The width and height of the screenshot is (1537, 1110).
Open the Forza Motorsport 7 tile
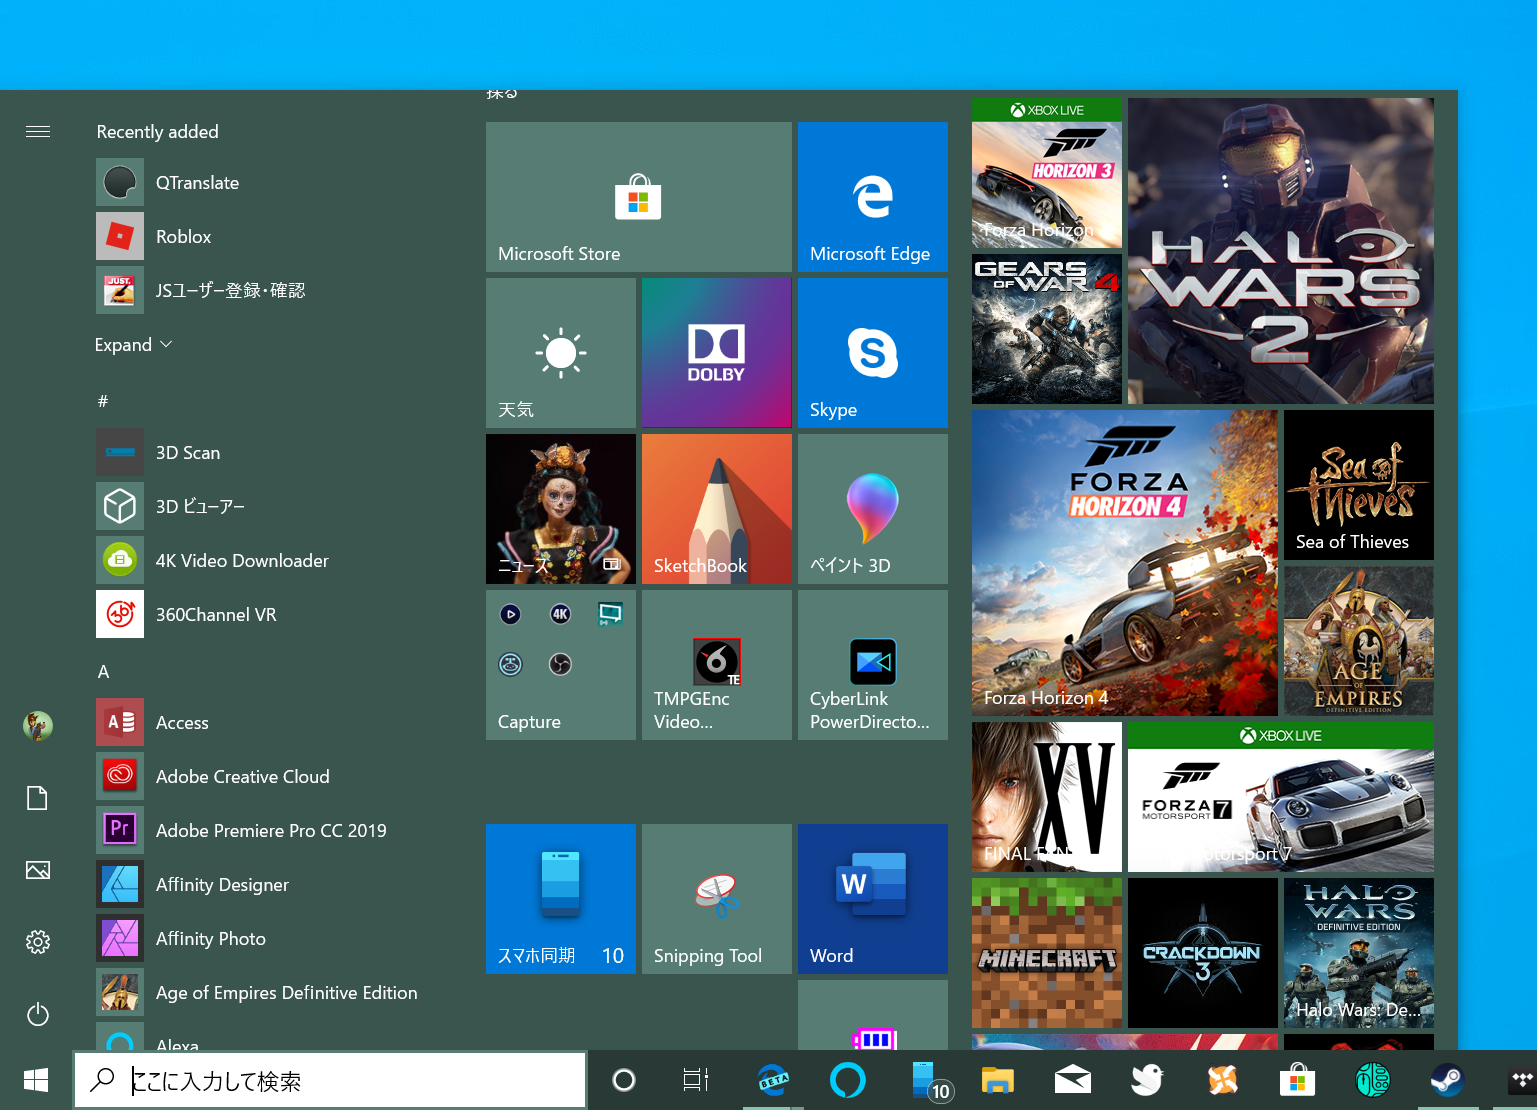pyautogui.click(x=1281, y=797)
